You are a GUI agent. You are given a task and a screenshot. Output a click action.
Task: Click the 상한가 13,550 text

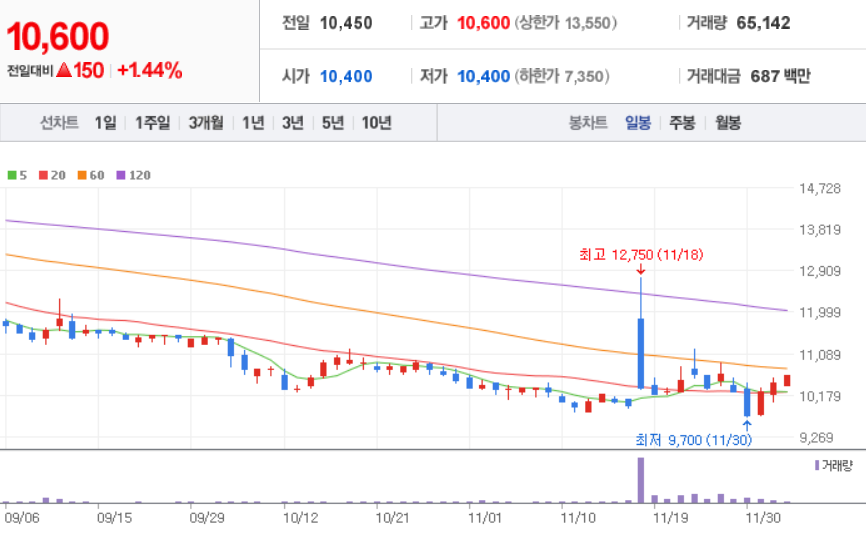(x=566, y=23)
